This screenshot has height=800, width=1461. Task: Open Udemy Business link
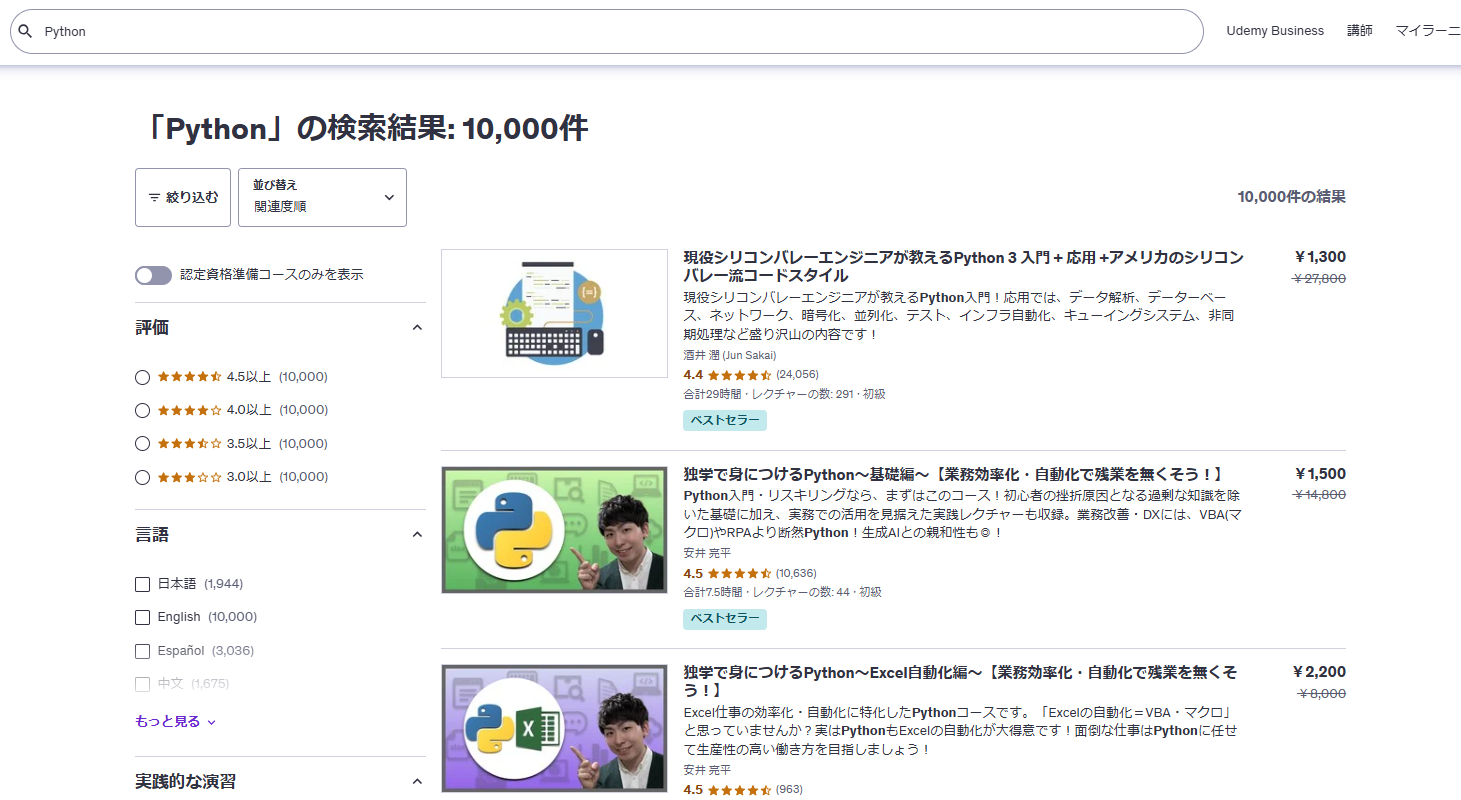(x=1275, y=31)
